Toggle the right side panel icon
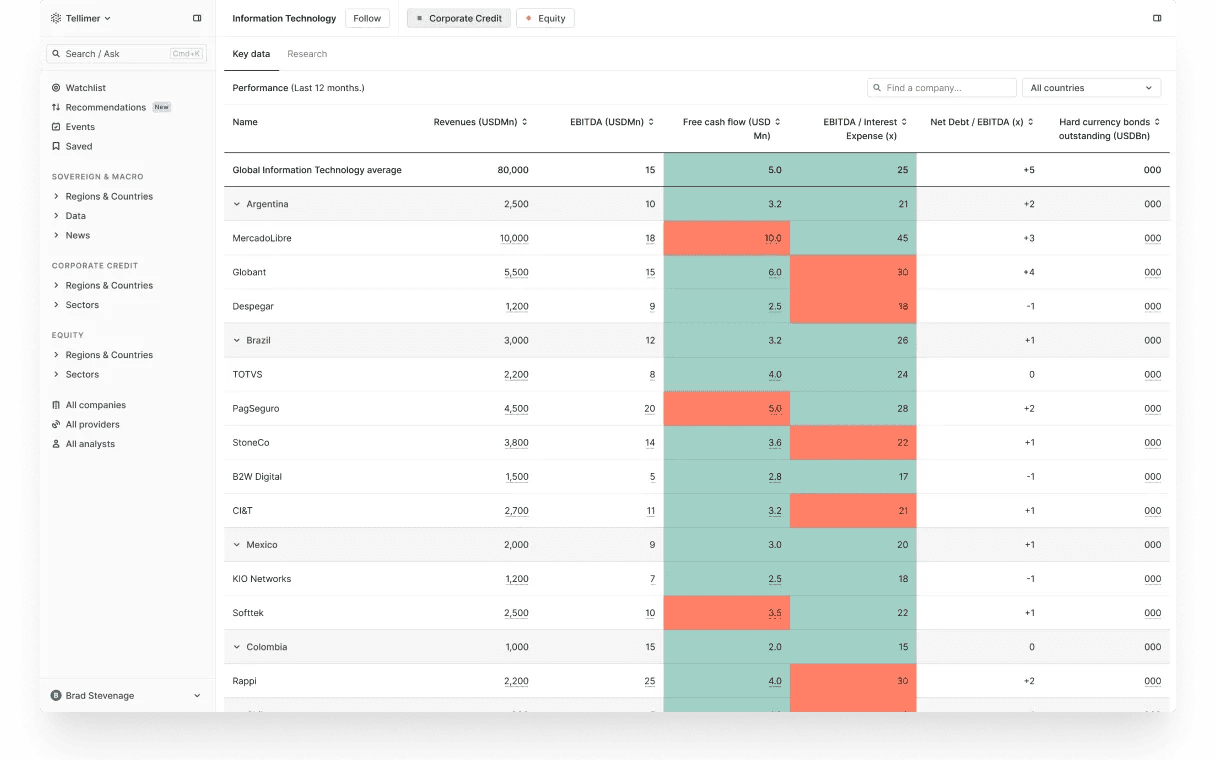The height and width of the screenshot is (760, 1216). (1157, 18)
